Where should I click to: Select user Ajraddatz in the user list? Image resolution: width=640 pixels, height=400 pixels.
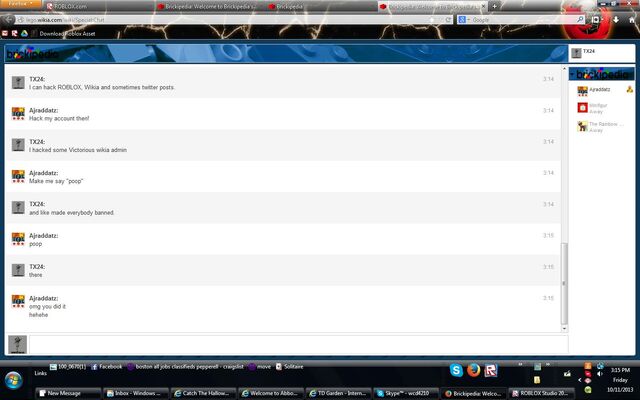click(x=599, y=90)
